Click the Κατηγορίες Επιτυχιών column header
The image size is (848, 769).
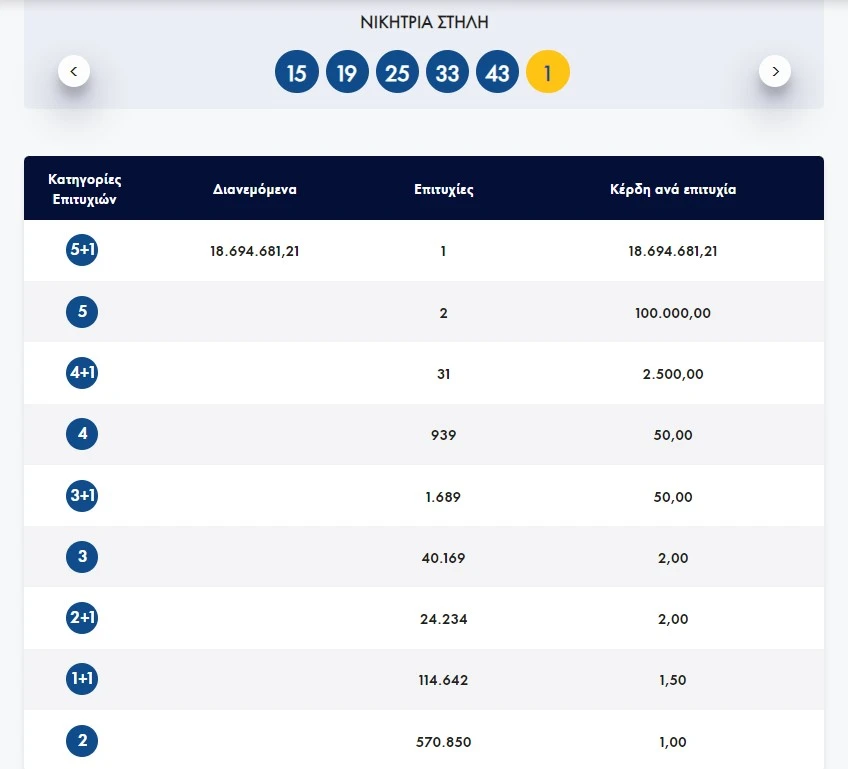pyautogui.click(x=84, y=189)
